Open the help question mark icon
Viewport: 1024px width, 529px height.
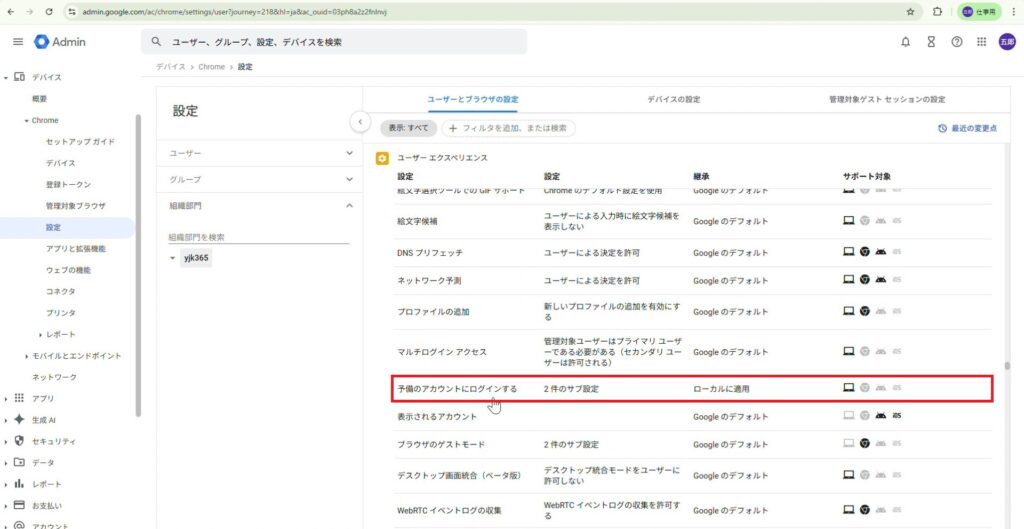[957, 41]
